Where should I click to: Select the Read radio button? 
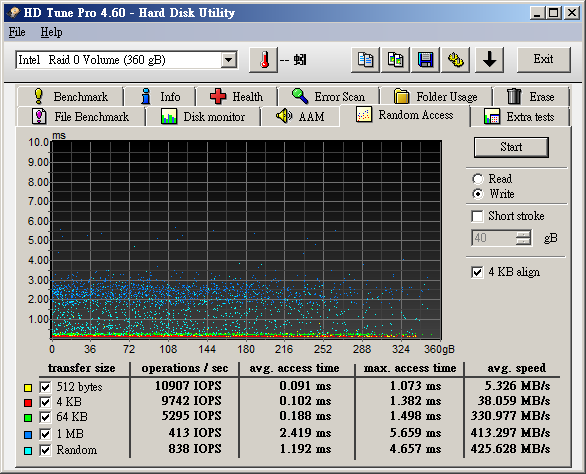(x=478, y=179)
